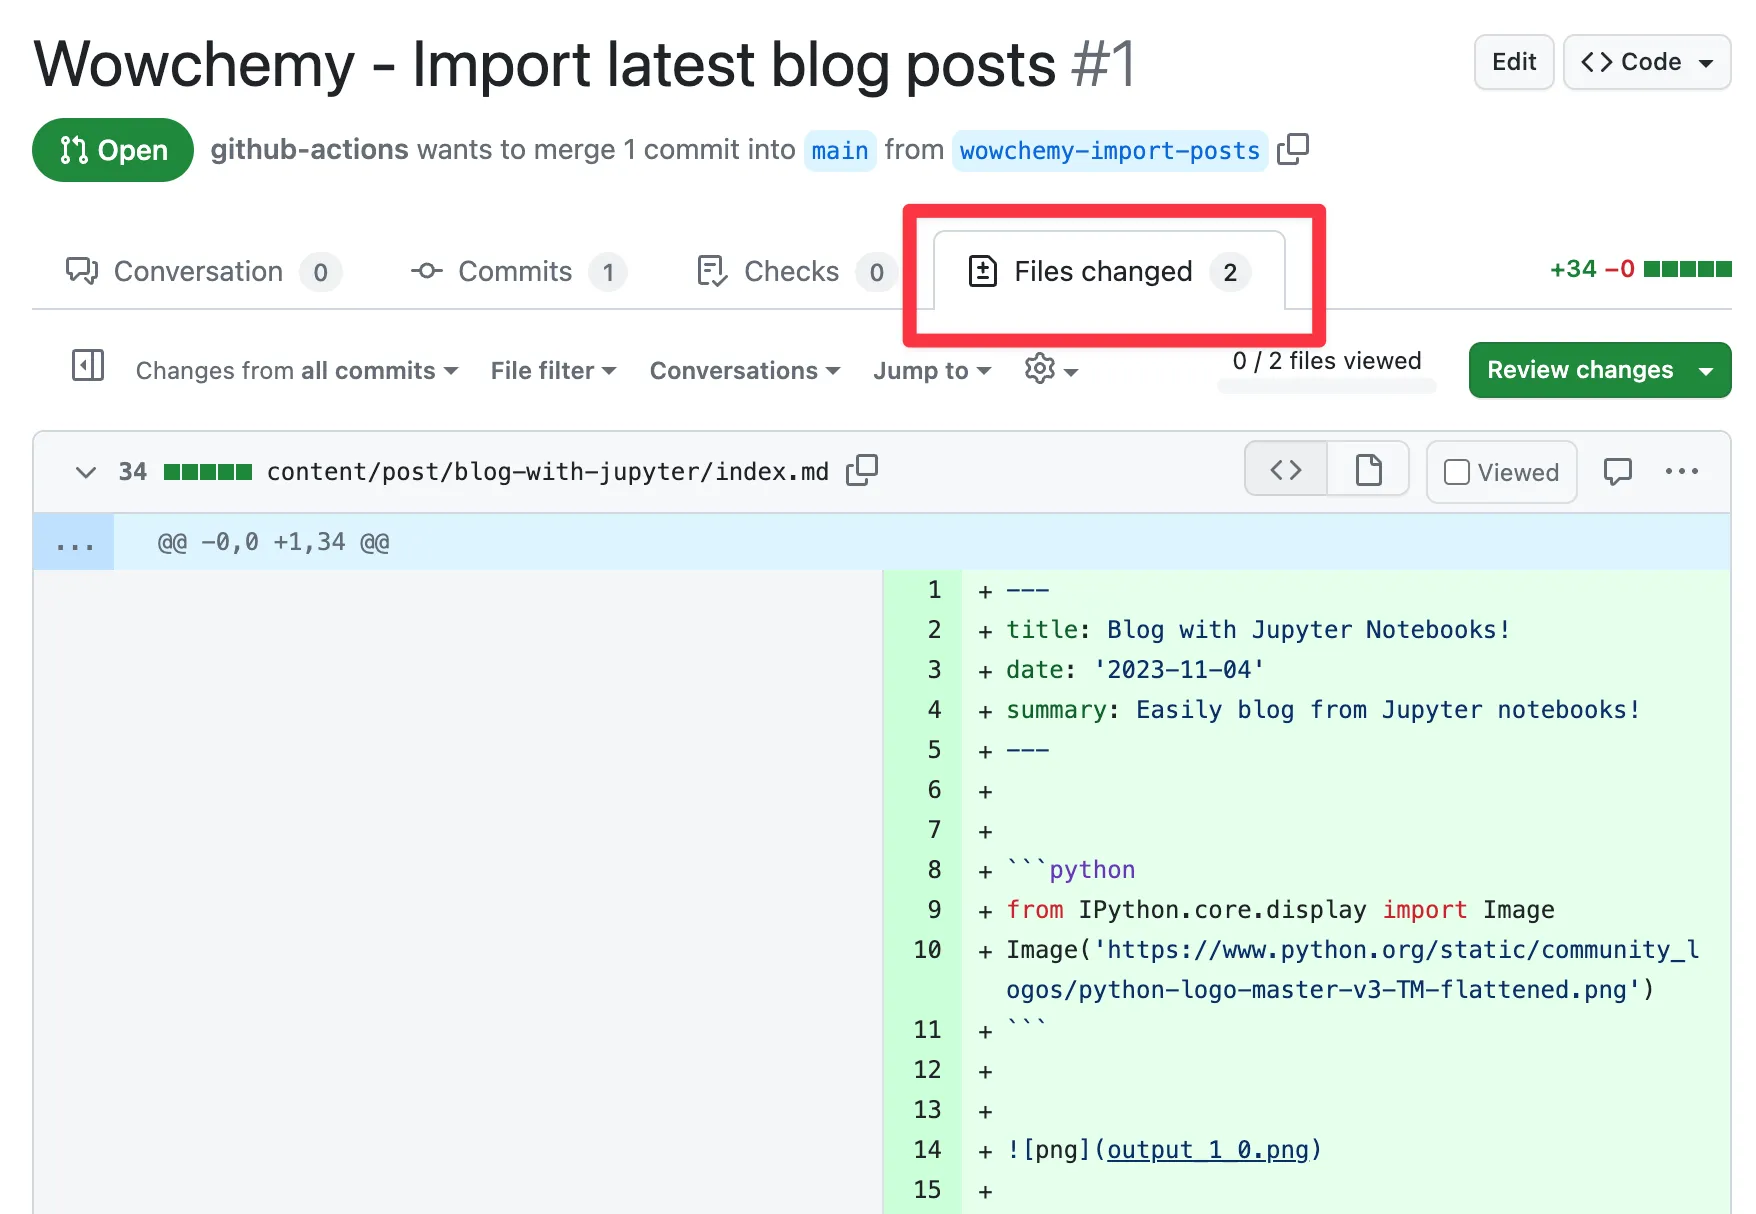This screenshot has width=1756, height=1214.
Task: Open the kebab menu for index.md
Action: 1682,471
